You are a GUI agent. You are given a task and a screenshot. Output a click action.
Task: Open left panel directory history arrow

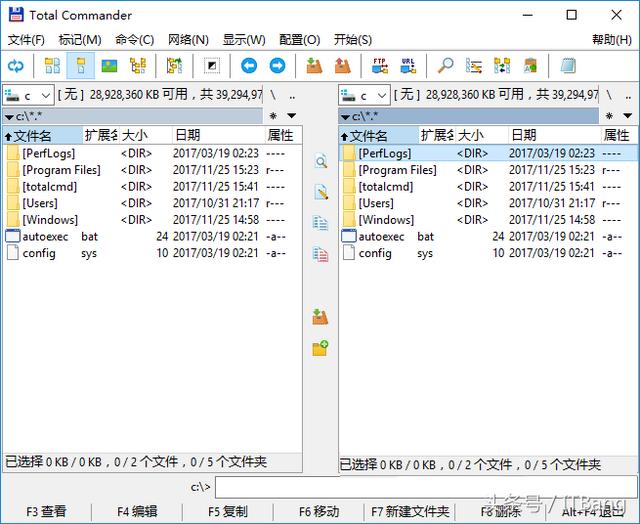point(291,116)
